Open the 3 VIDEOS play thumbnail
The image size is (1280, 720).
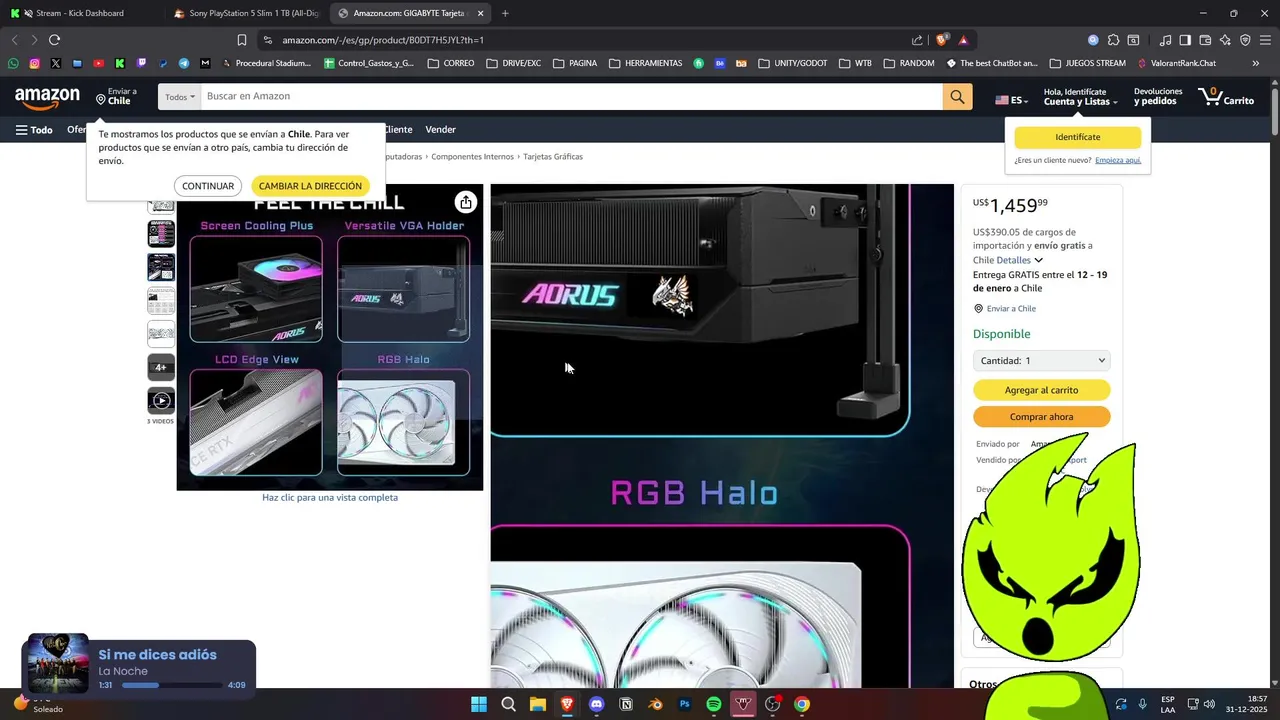(x=161, y=401)
